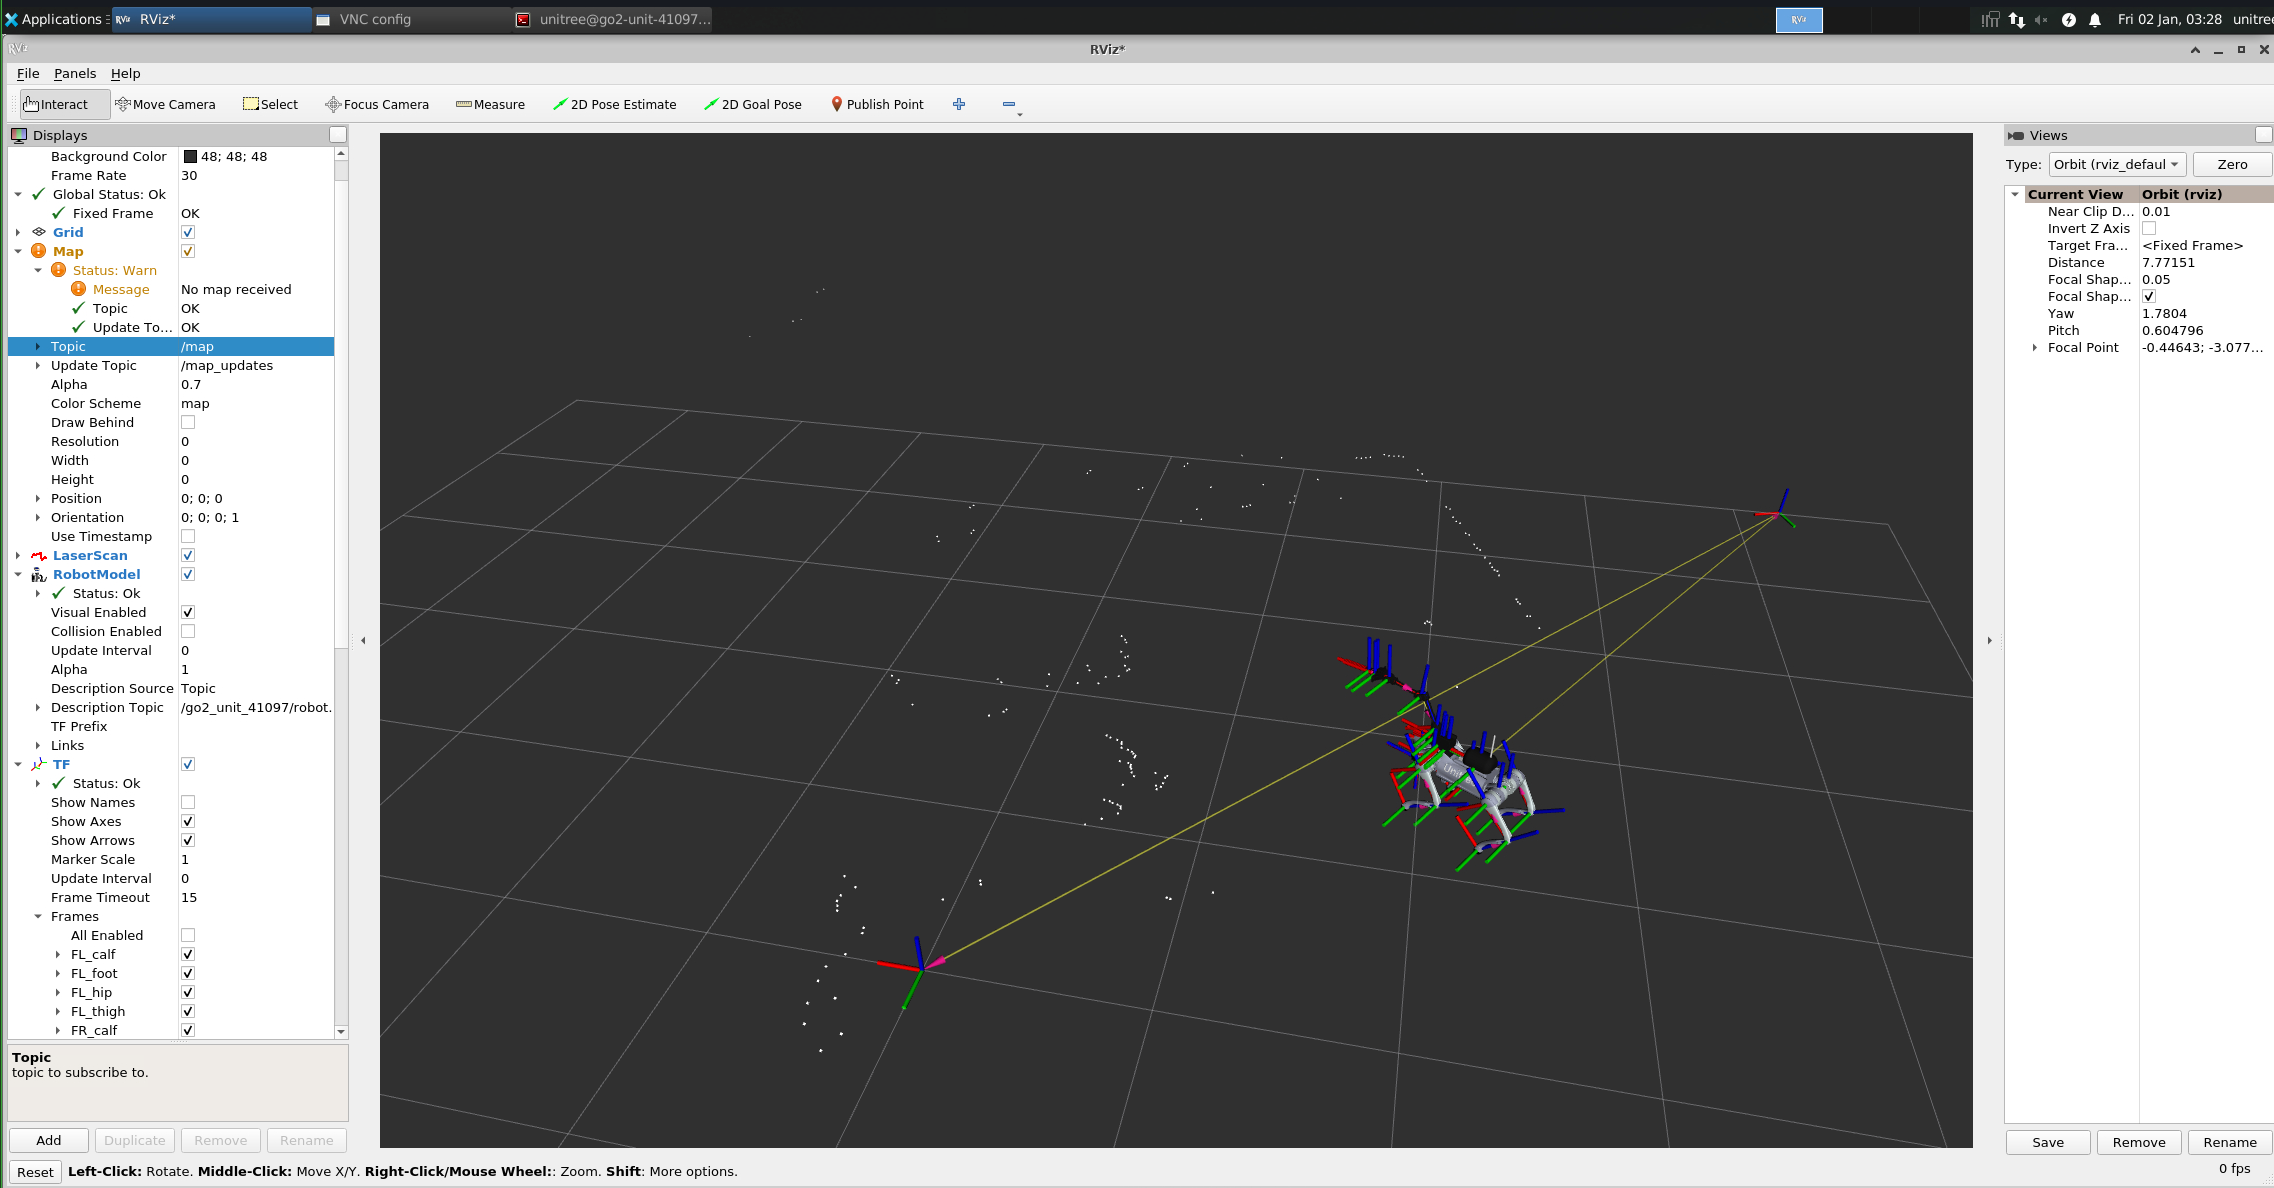Click the blue plus add-tool icon
Screen dimensions: 2274x1188
[x=958, y=104]
